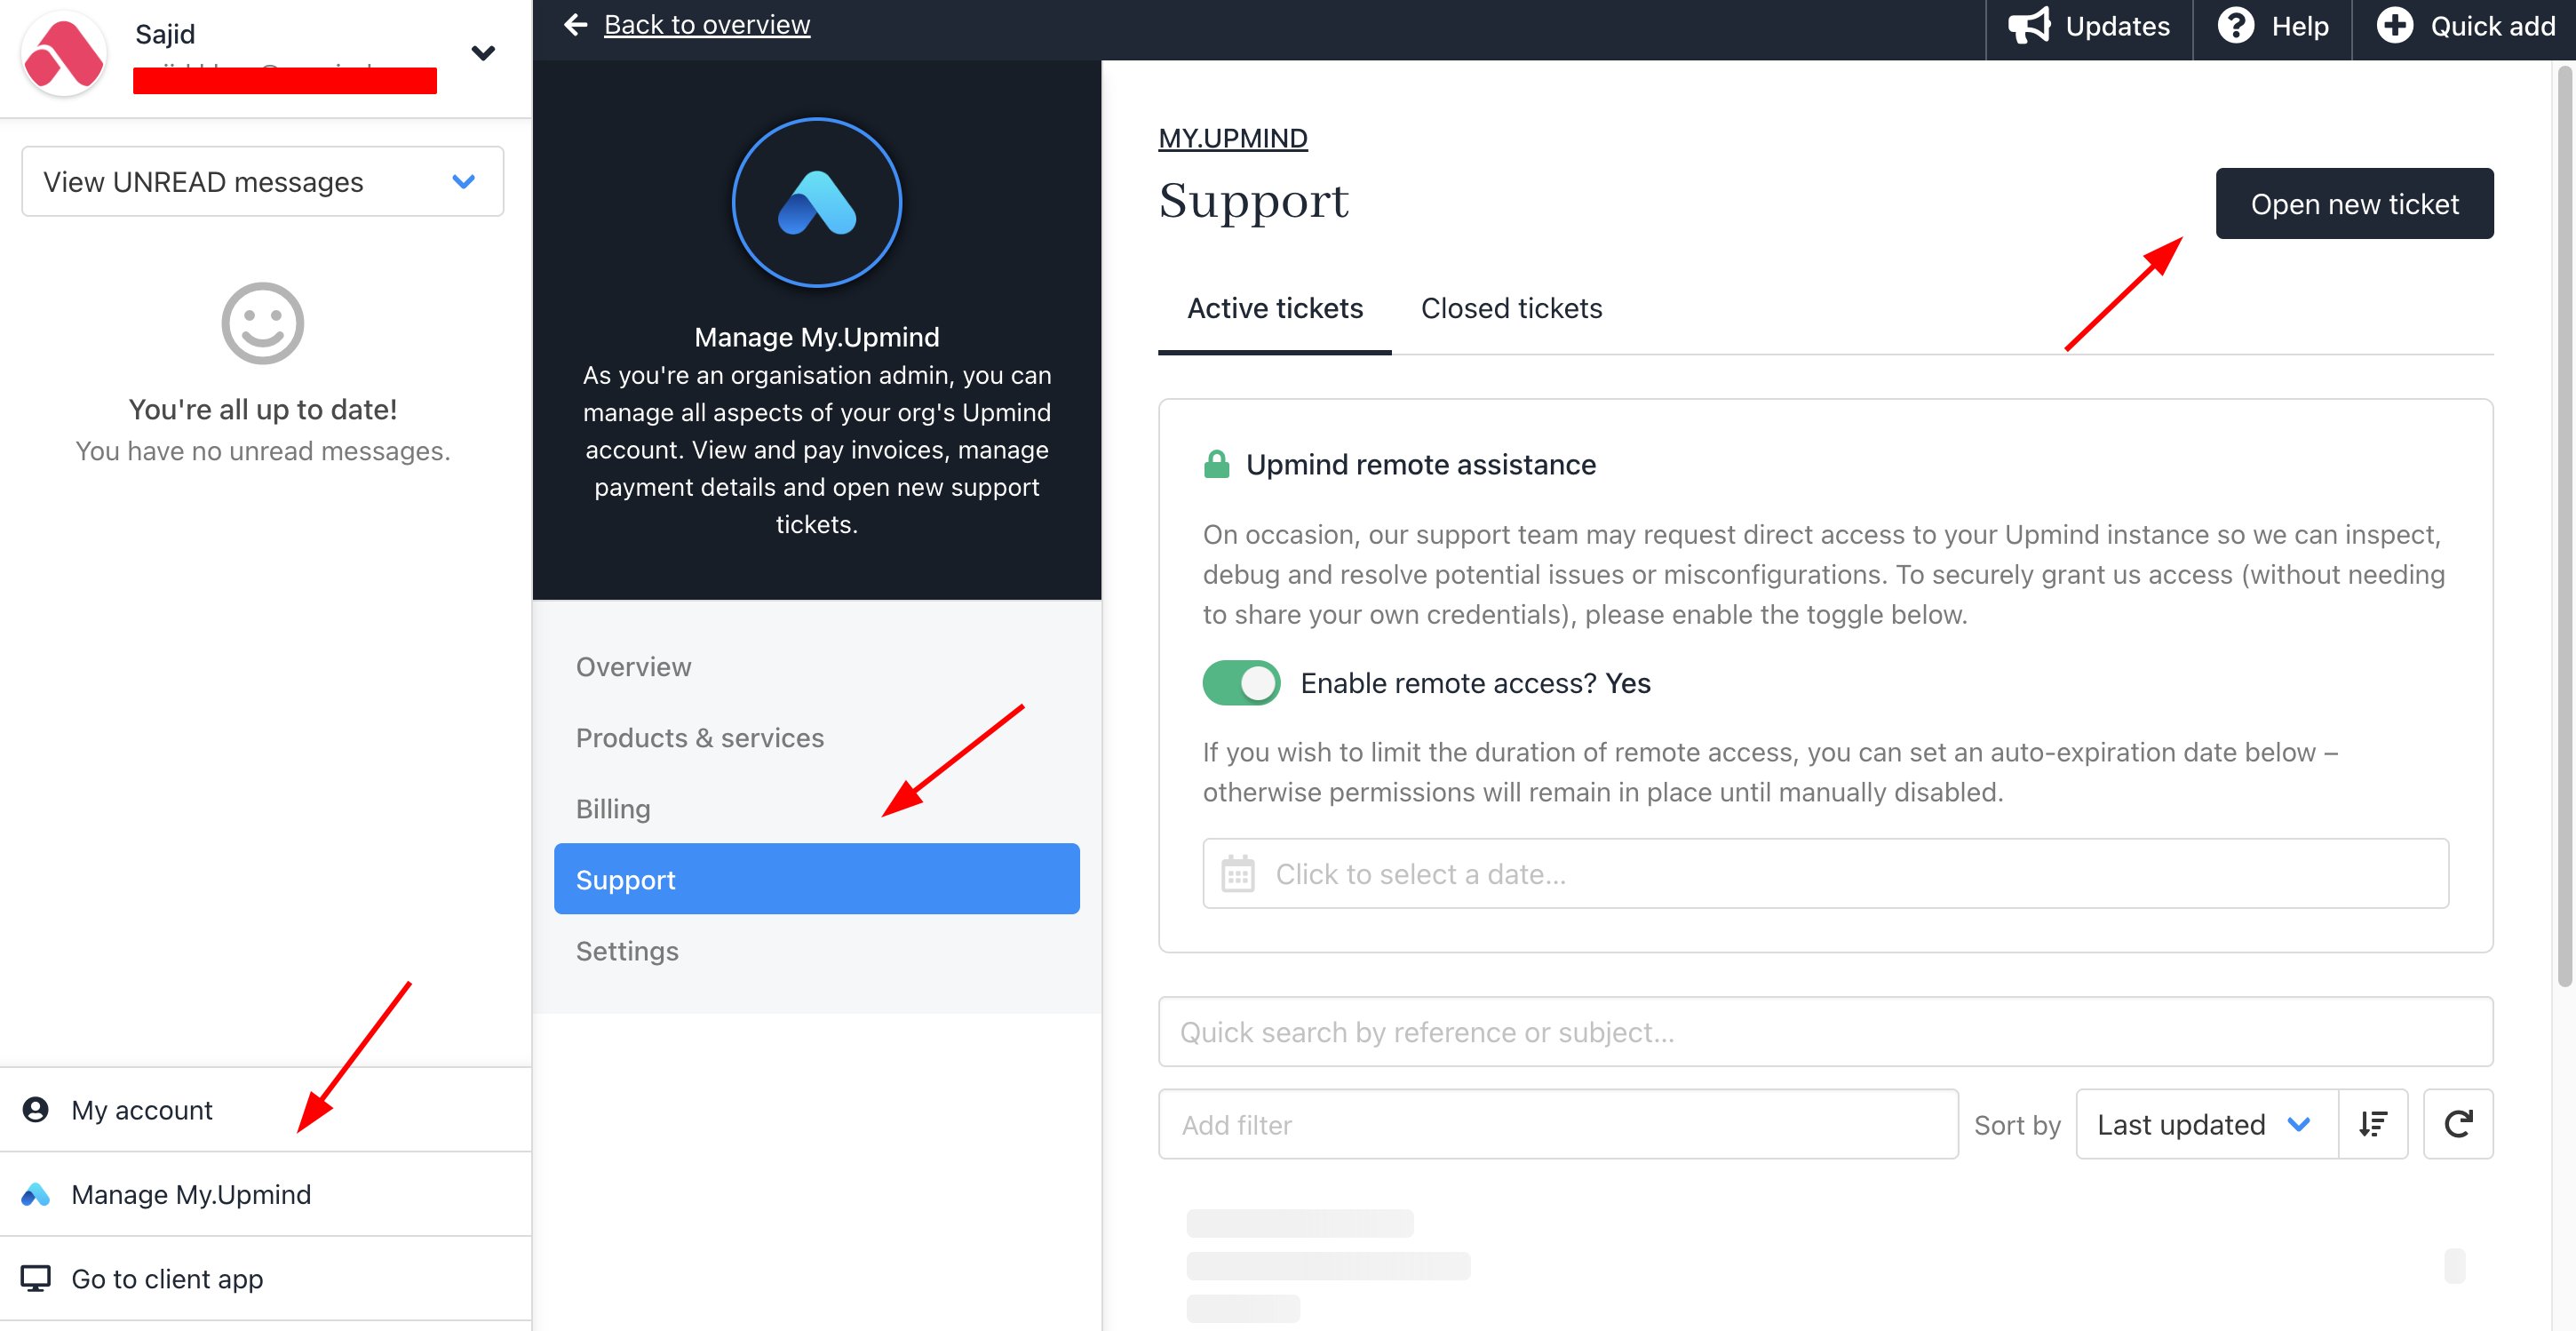Click the Add filter field
This screenshot has width=2576, height=1331.
(1558, 1124)
